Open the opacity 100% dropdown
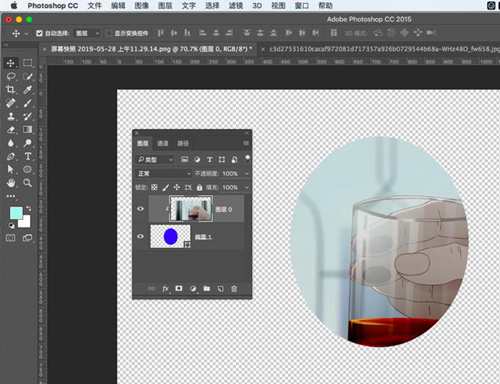This screenshot has width=500, height=384. (247, 174)
